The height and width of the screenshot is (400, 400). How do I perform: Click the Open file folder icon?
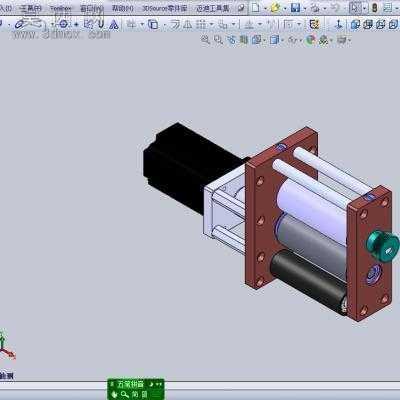tap(275, 8)
